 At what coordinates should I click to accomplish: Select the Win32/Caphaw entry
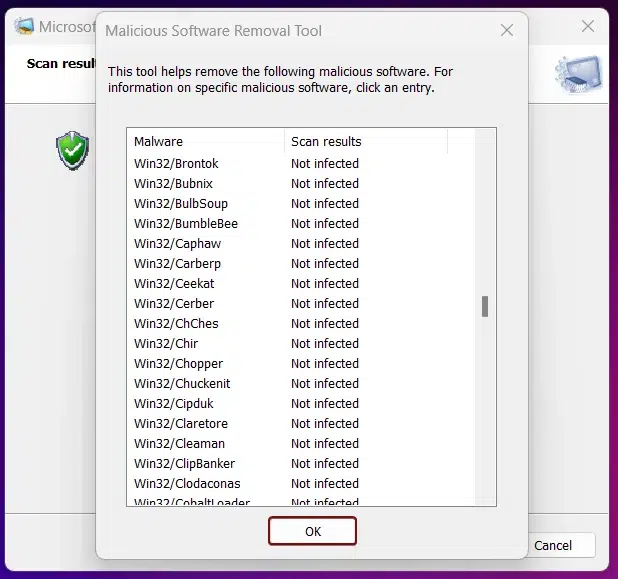coord(177,244)
